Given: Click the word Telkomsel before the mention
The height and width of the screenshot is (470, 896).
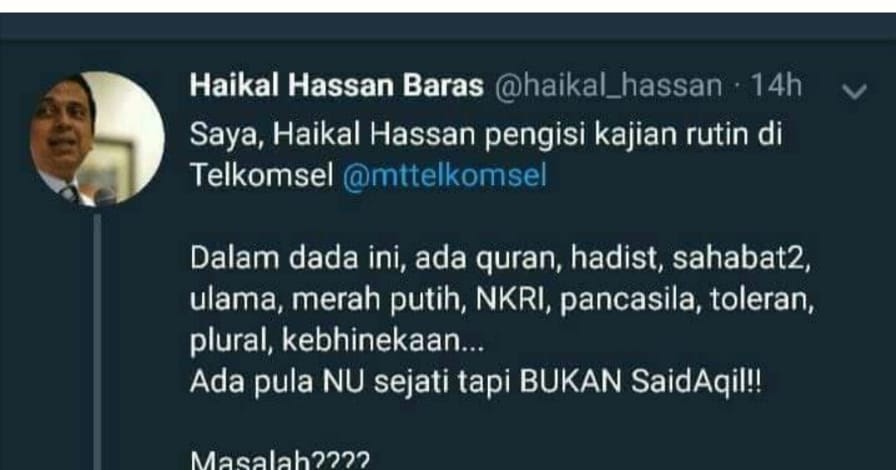Looking at the screenshot, I should coord(262,174).
